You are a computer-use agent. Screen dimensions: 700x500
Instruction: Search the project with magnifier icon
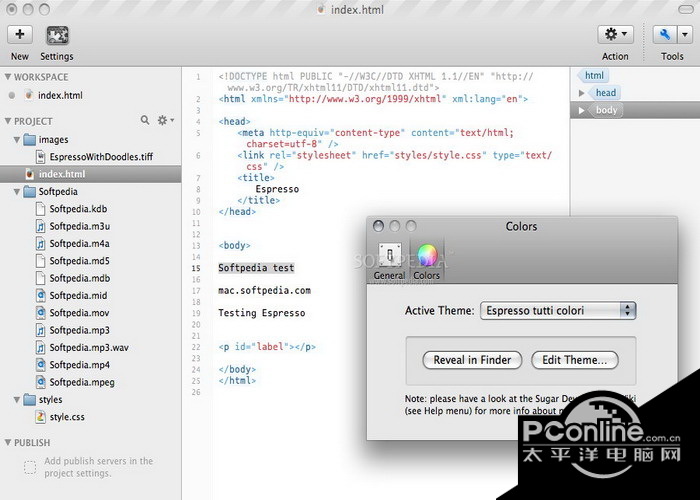(x=145, y=120)
